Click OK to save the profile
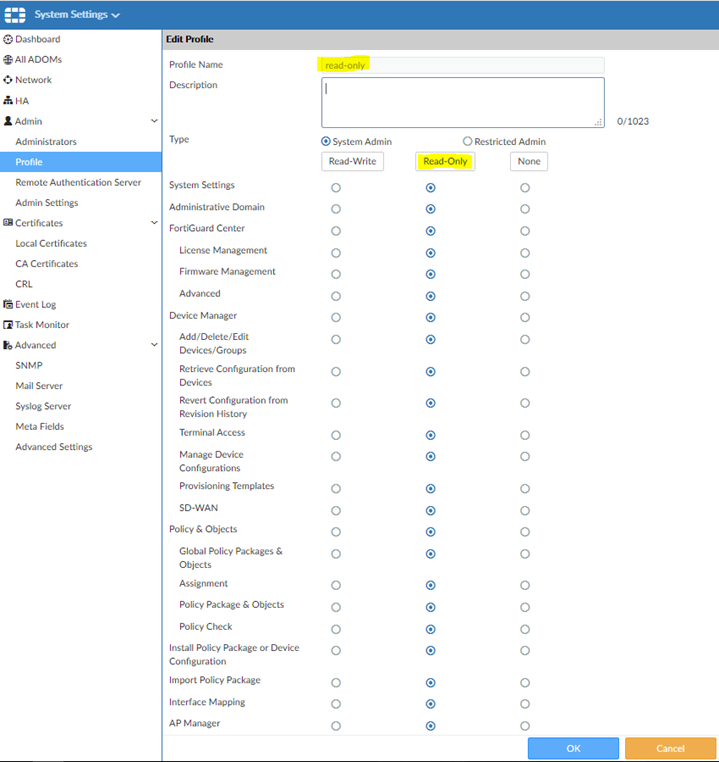Image resolution: width=719 pixels, height=762 pixels. click(x=573, y=748)
